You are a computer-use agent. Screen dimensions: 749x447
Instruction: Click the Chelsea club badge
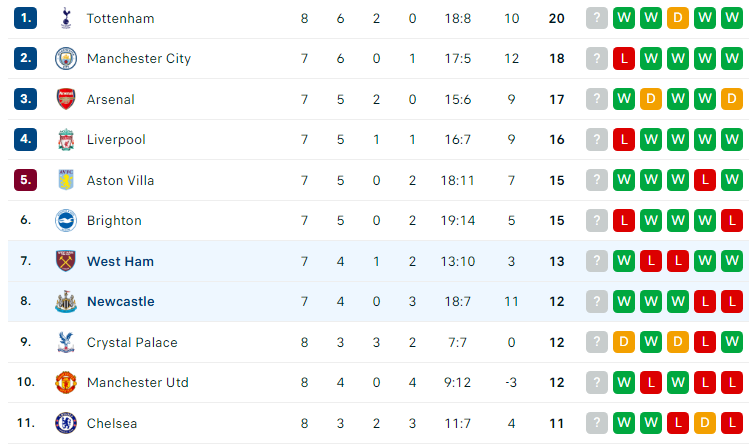[x=66, y=423]
